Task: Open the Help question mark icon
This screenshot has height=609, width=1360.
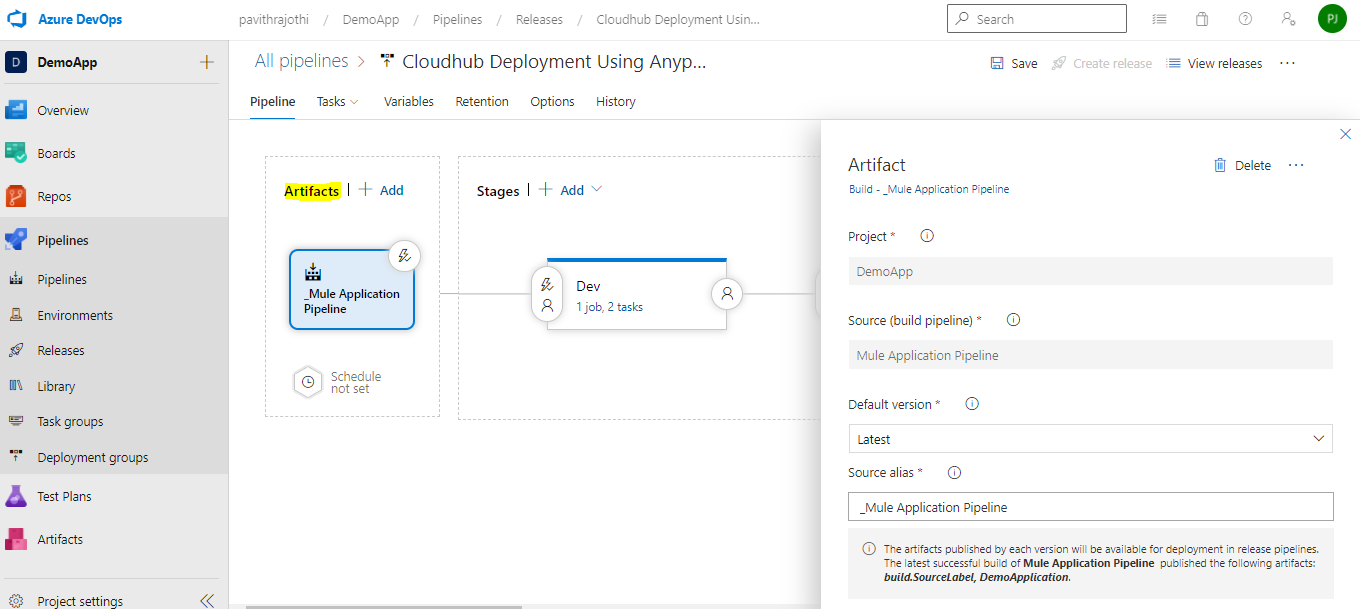Action: (x=1245, y=19)
